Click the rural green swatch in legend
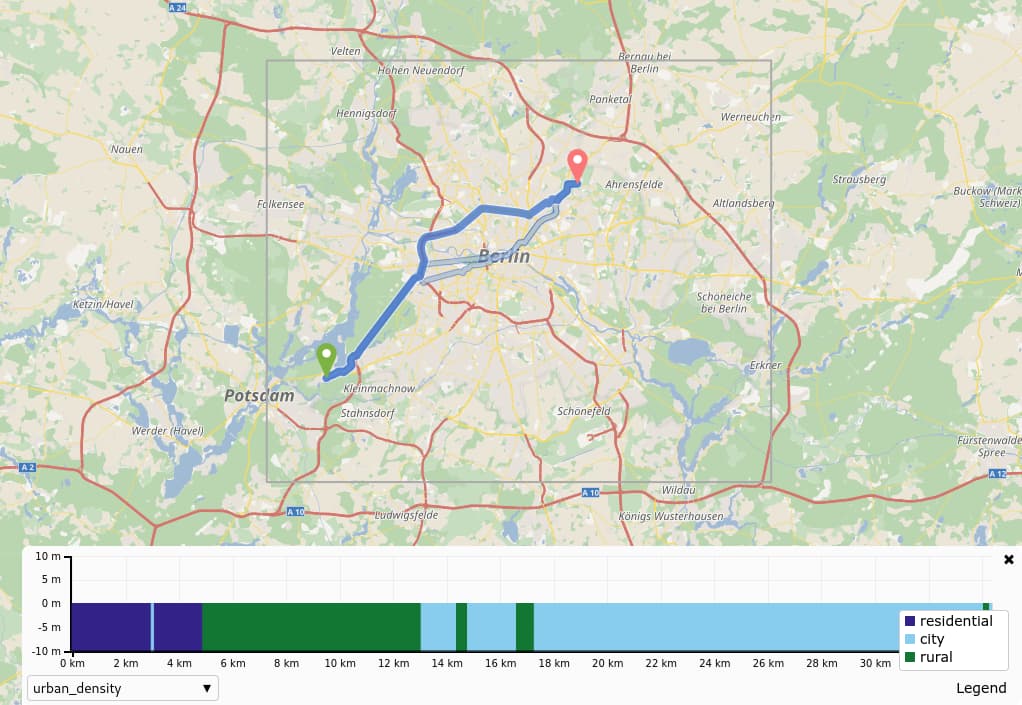This screenshot has height=705, width=1022. (x=909, y=657)
